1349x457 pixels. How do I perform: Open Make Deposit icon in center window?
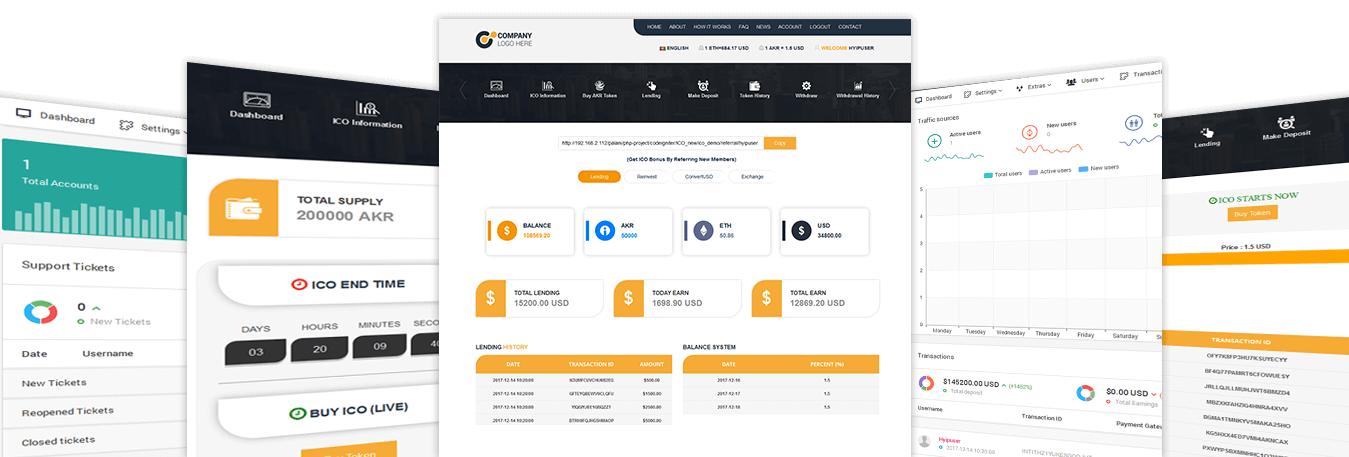click(703, 85)
